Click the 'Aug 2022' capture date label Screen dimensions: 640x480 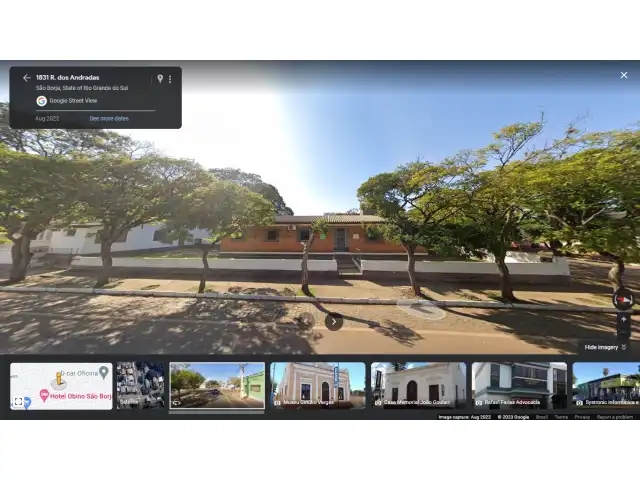[47, 119]
